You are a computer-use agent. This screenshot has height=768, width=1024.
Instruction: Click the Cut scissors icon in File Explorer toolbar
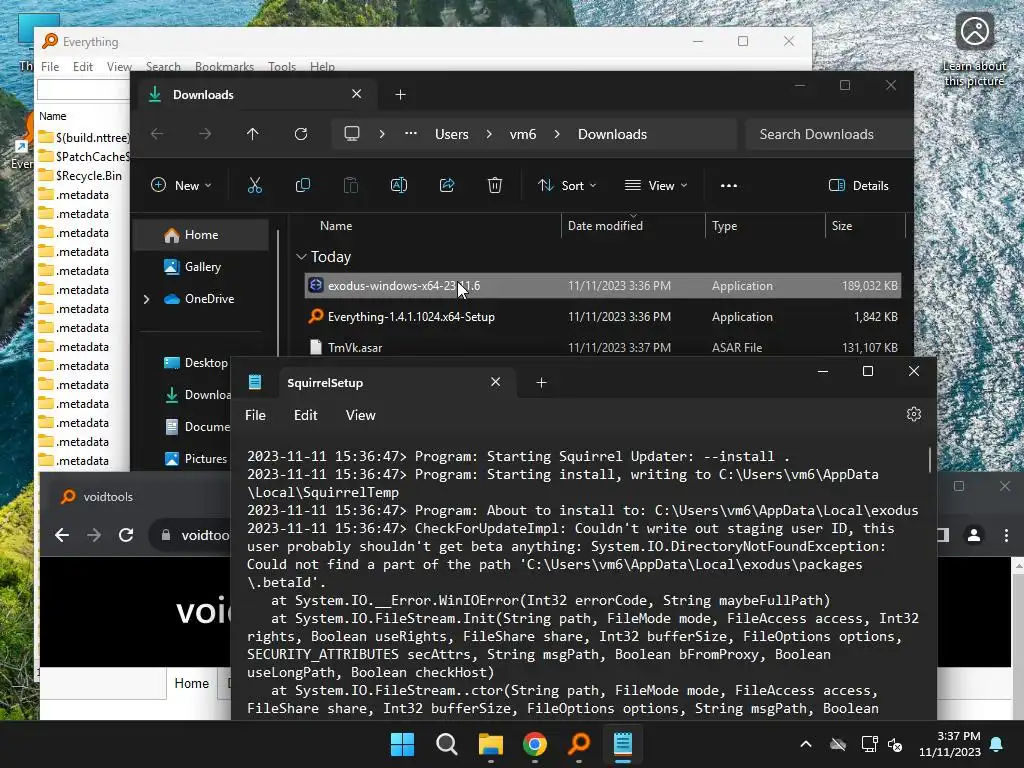coord(255,185)
